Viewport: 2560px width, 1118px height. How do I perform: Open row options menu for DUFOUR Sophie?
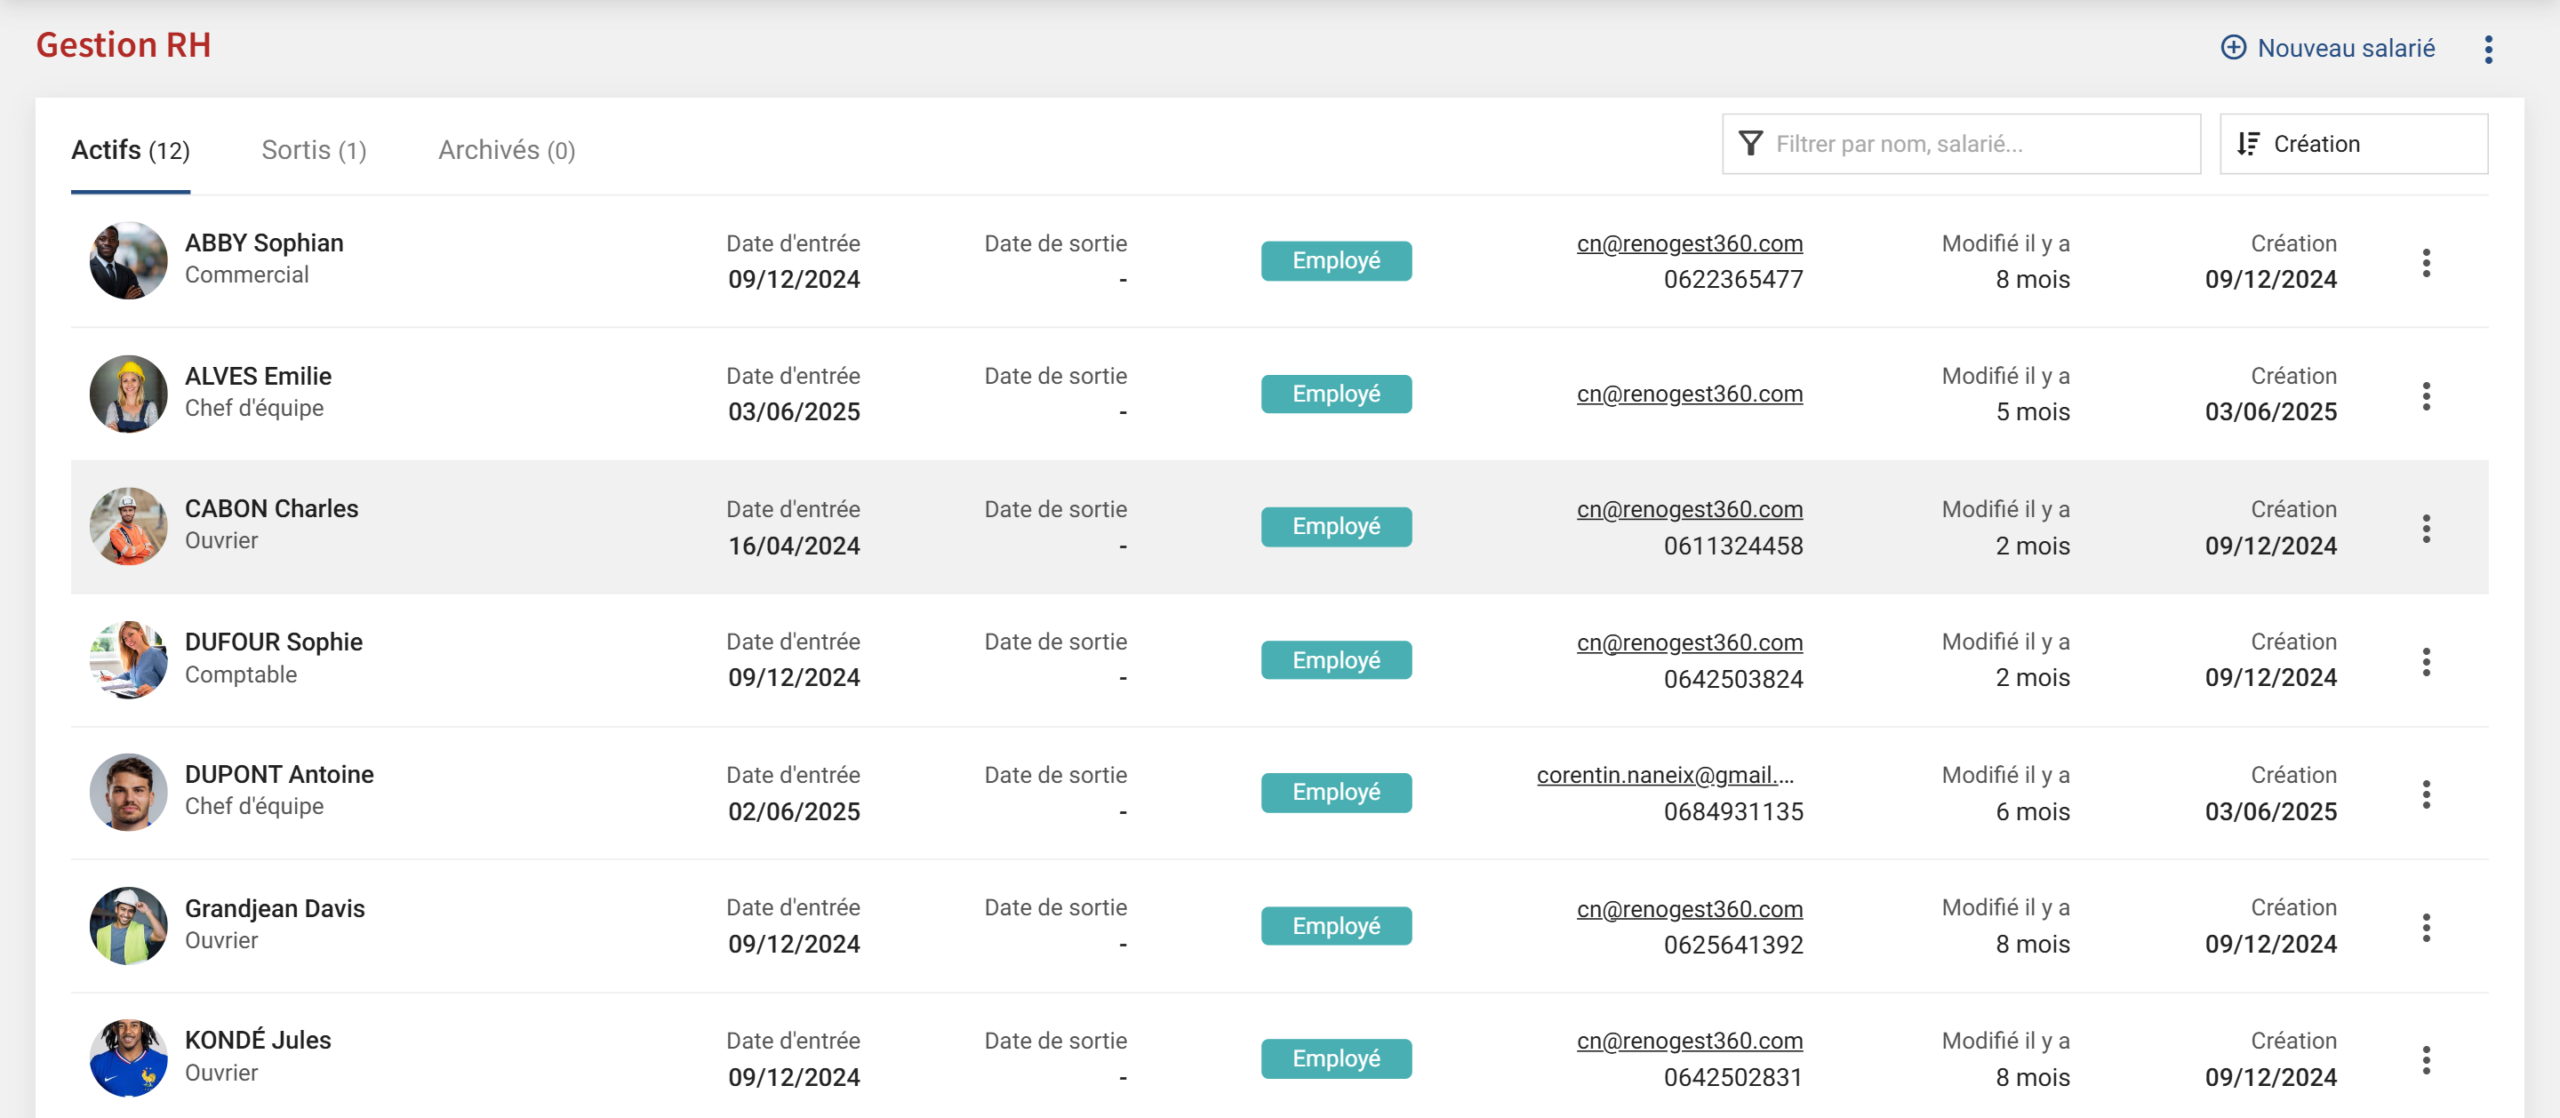click(2426, 661)
